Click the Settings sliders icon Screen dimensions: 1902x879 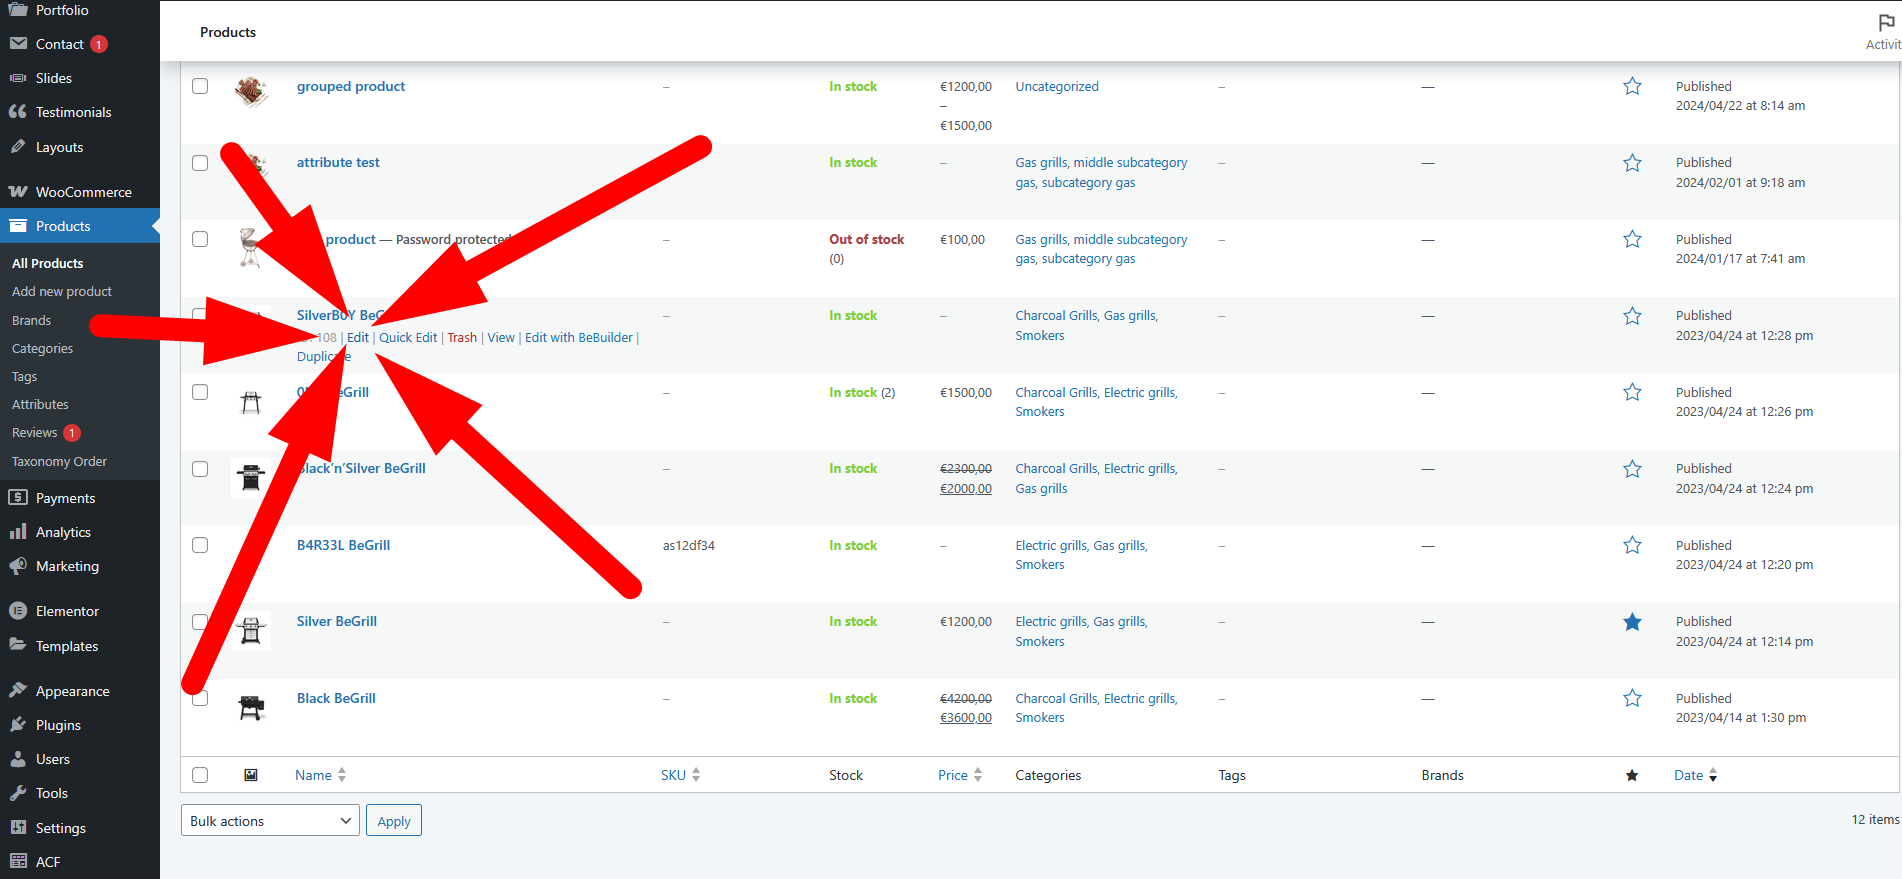point(18,828)
